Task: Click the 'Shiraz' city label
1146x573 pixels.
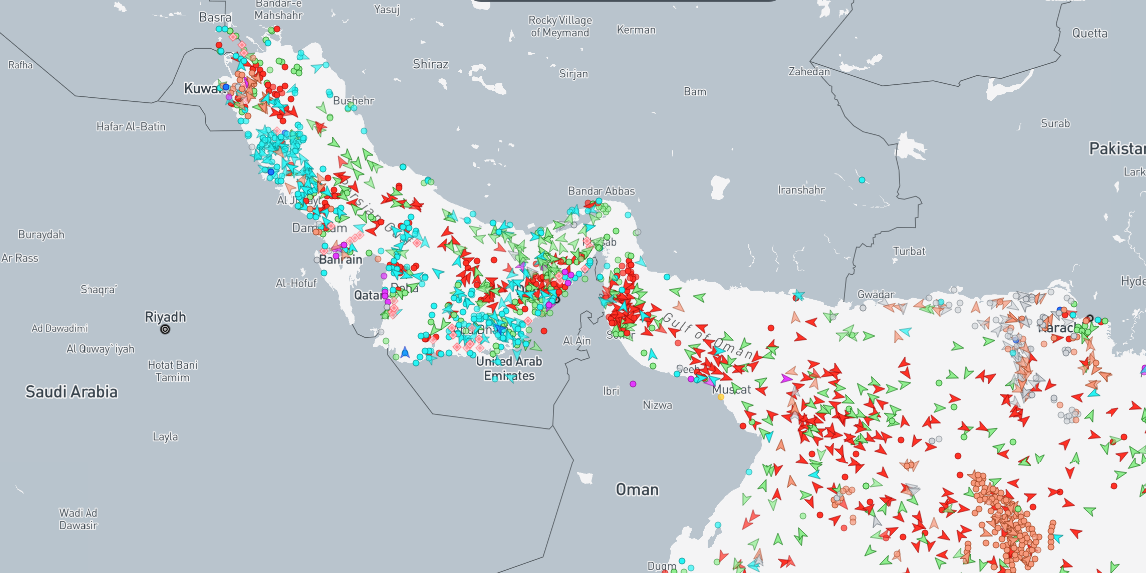Action: click(x=430, y=64)
